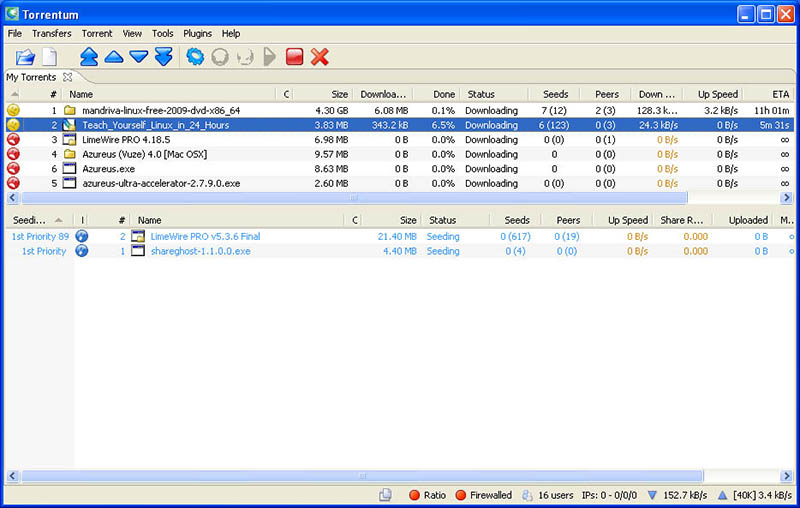Click the upper pane left scroll arrow
Viewport: 800px width, 508px height.
[x=13, y=197]
